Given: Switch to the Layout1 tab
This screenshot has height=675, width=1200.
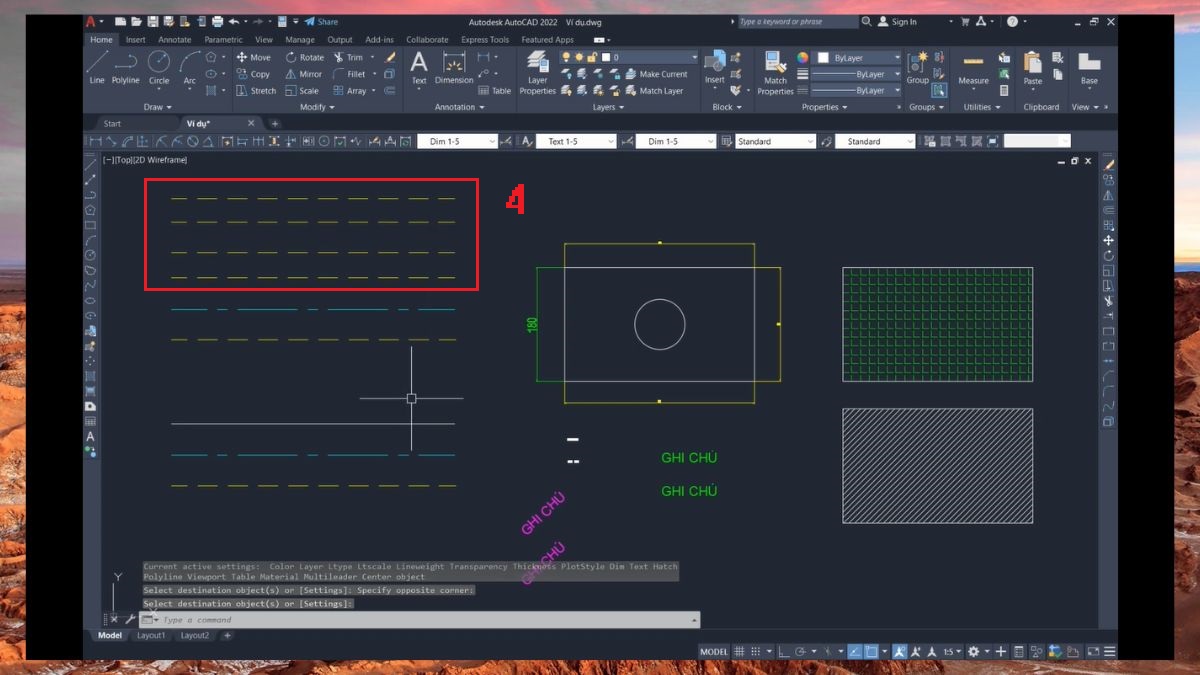Looking at the screenshot, I should coord(150,635).
